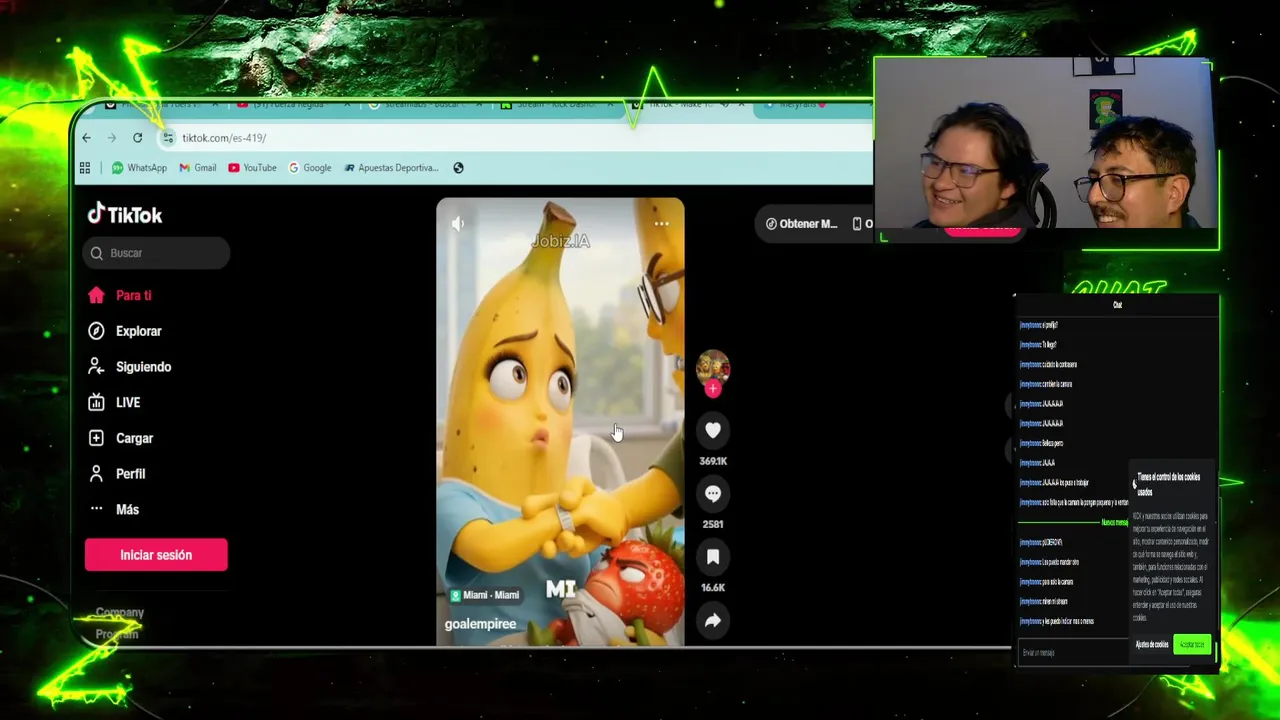Open the Apuestas Deportivas bookmark
1280x720 pixels.
pyautogui.click(x=391, y=168)
